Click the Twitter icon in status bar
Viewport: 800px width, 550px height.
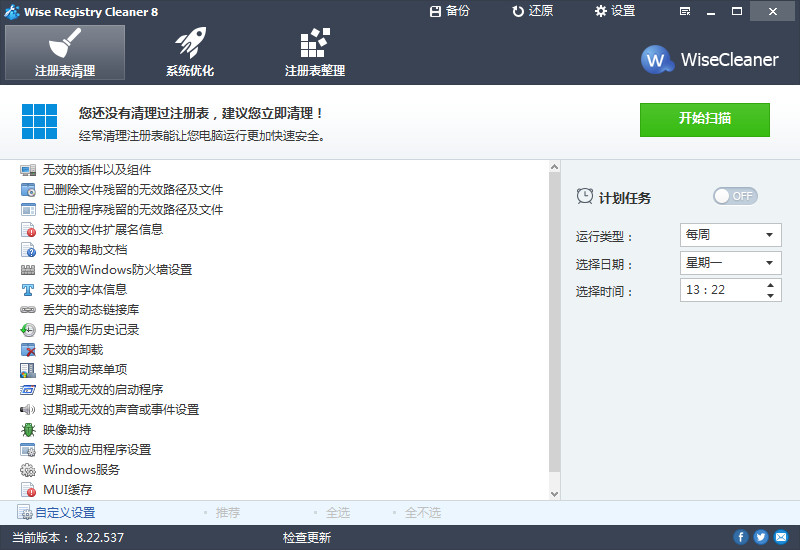click(761, 537)
